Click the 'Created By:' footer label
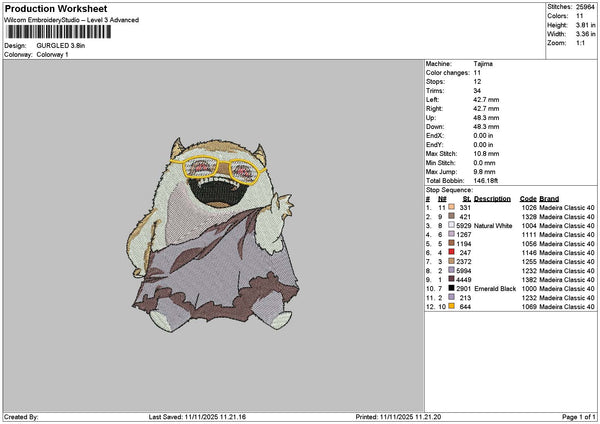 coord(21,417)
